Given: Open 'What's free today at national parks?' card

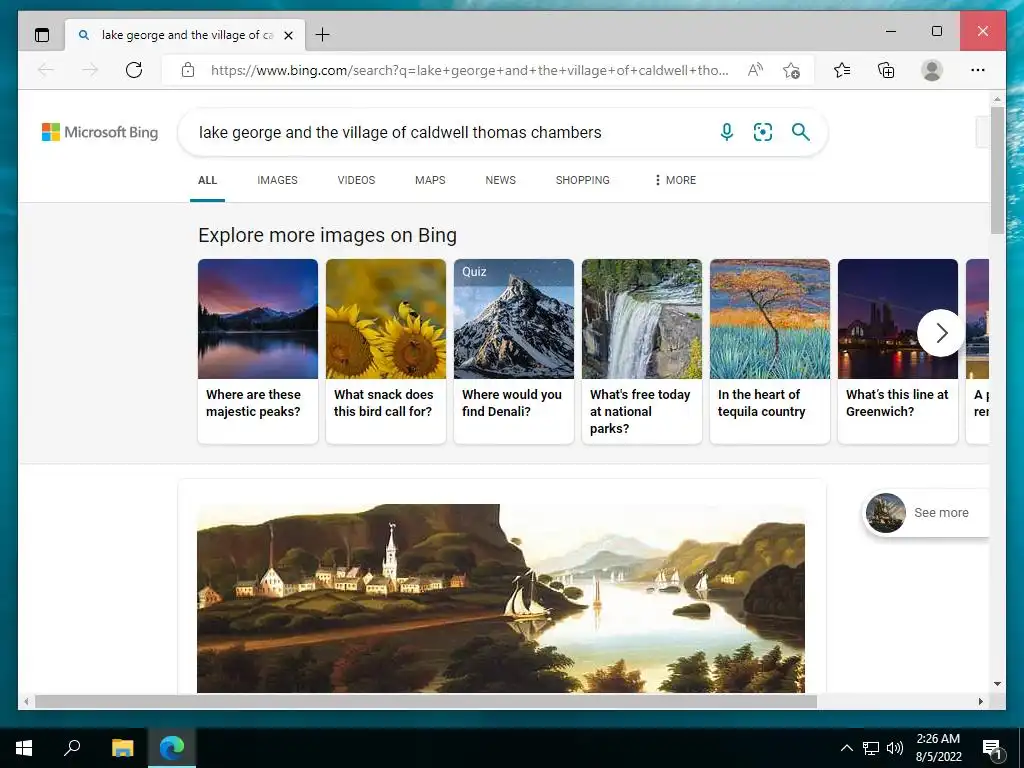Looking at the screenshot, I should pos(642,351).
